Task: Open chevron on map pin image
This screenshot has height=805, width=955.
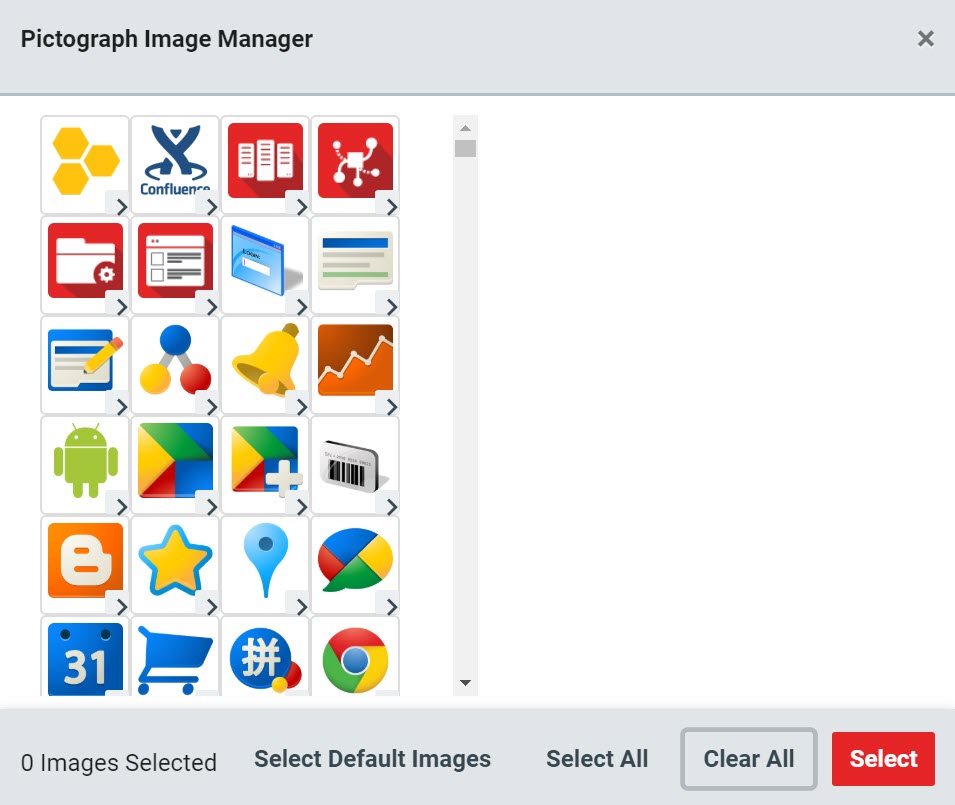Action: [x=301, y=606]
